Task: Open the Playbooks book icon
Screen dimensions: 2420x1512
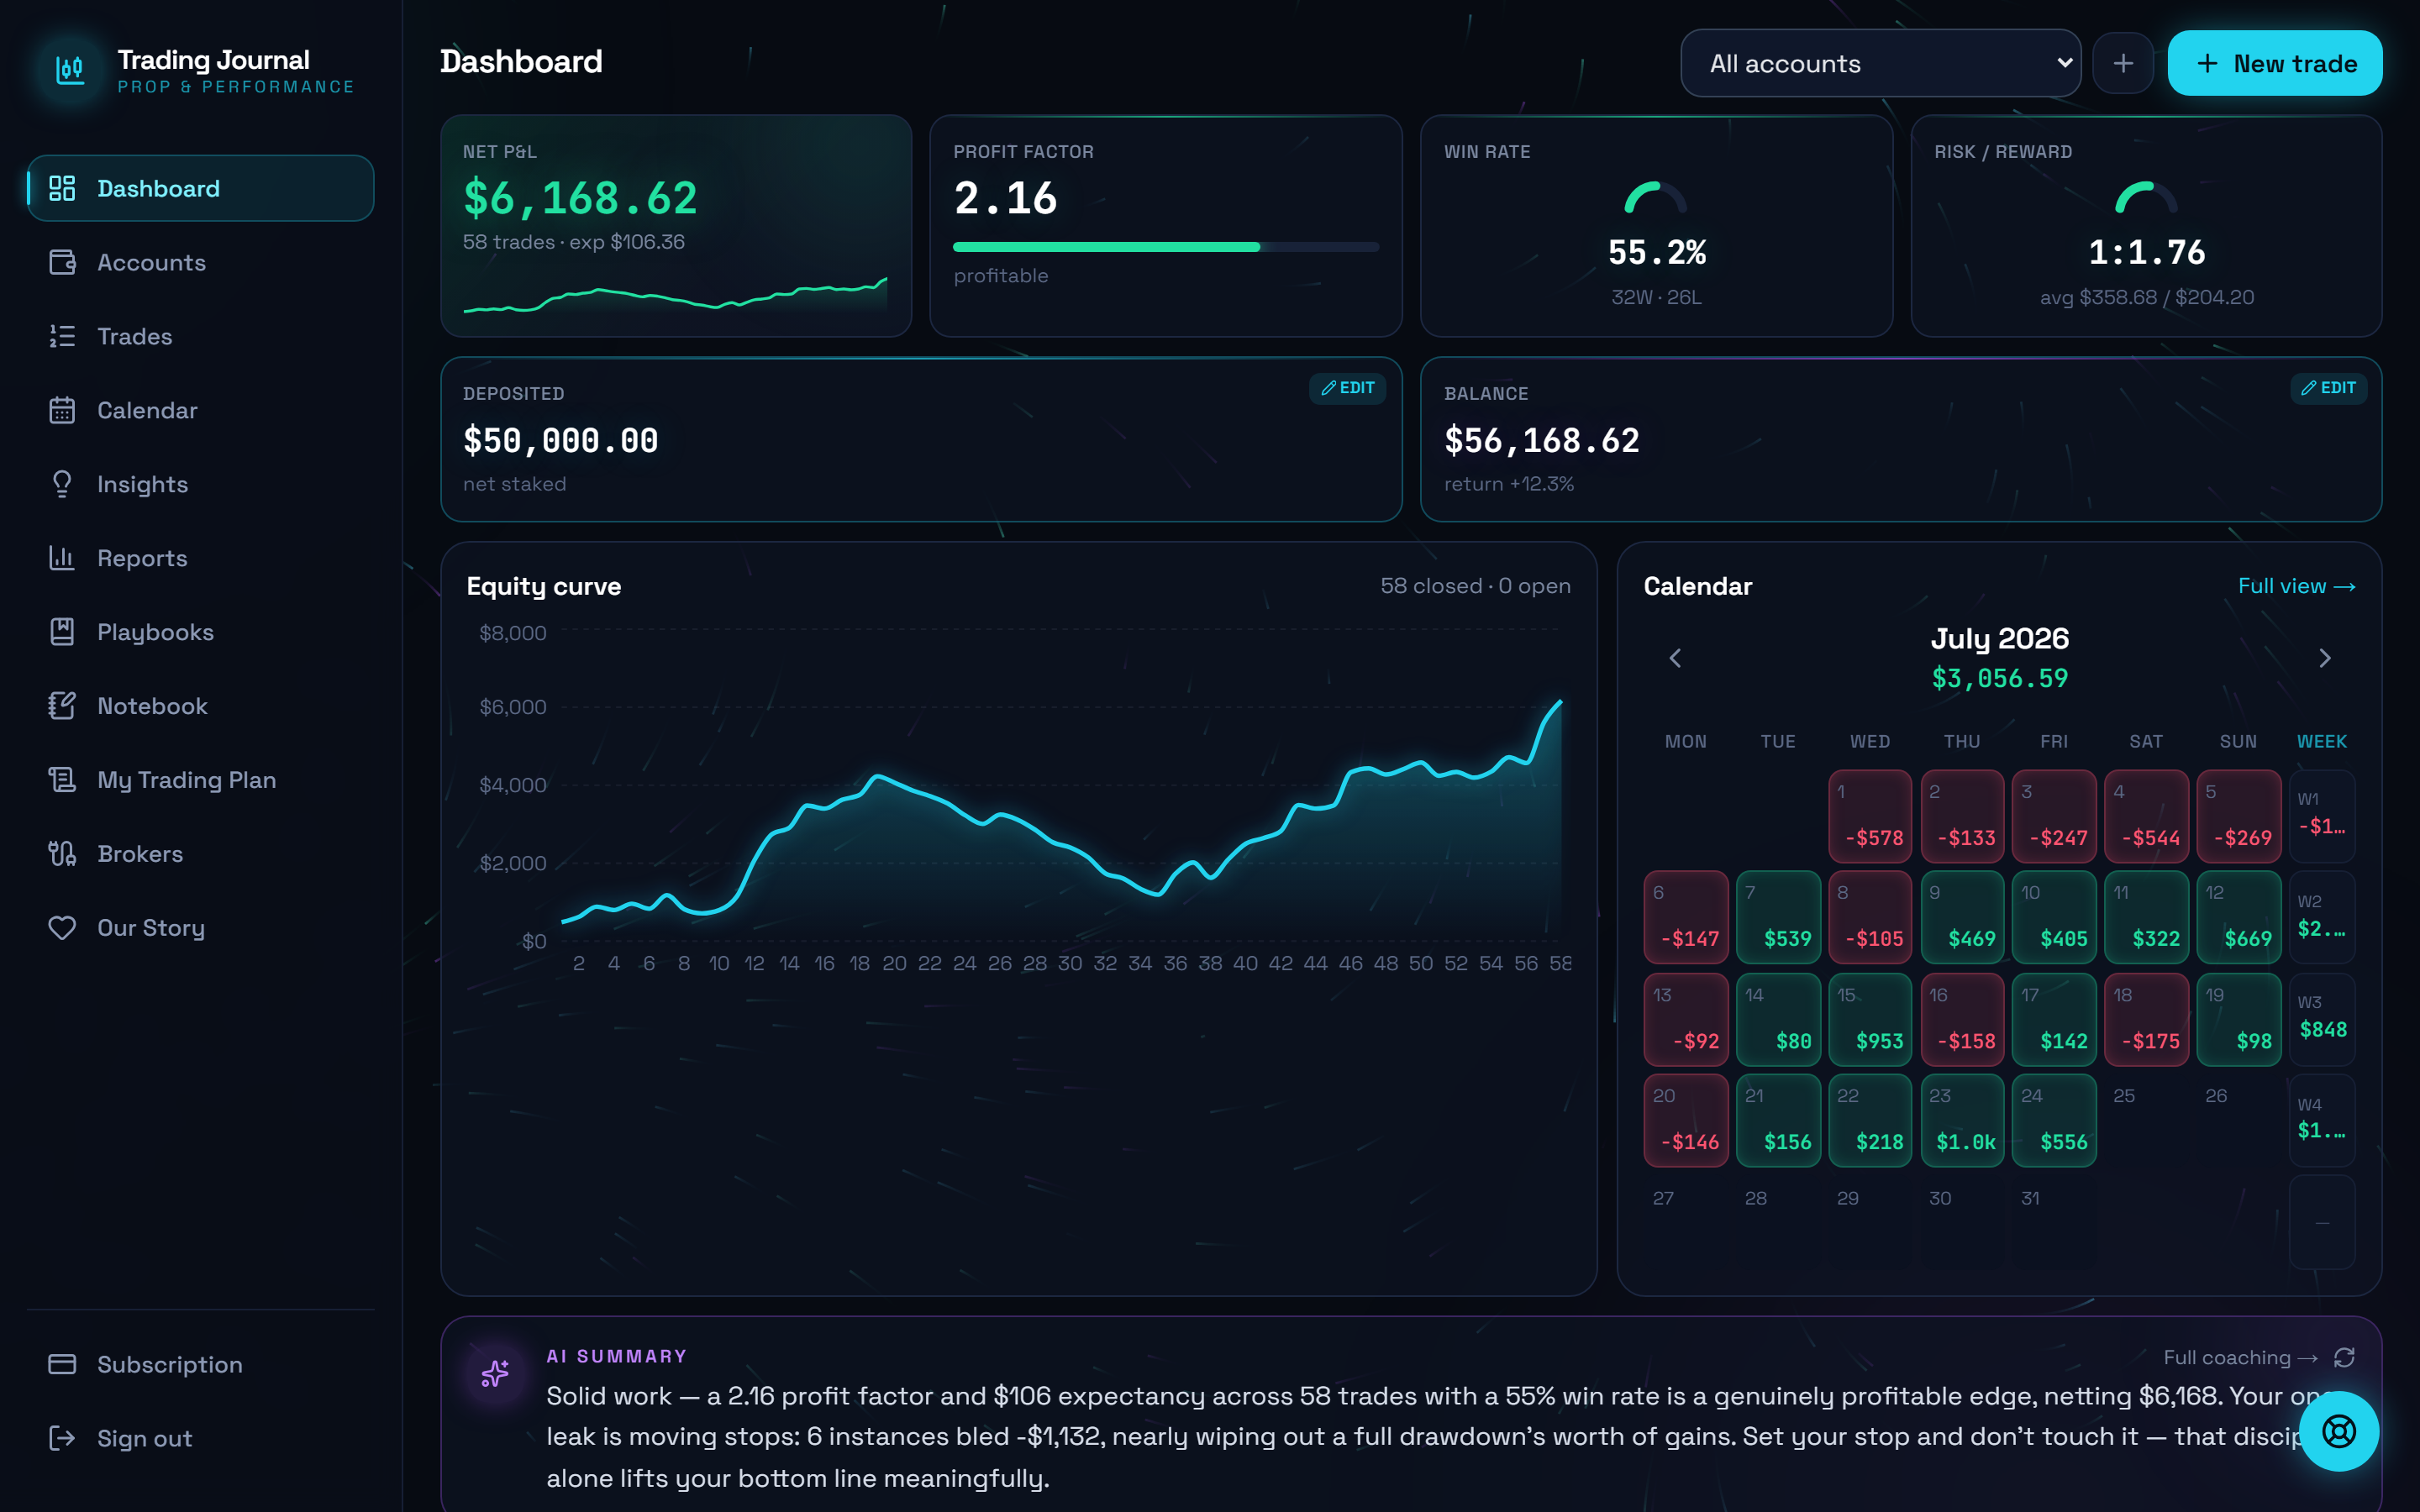Action: click(x=62, y=632)
